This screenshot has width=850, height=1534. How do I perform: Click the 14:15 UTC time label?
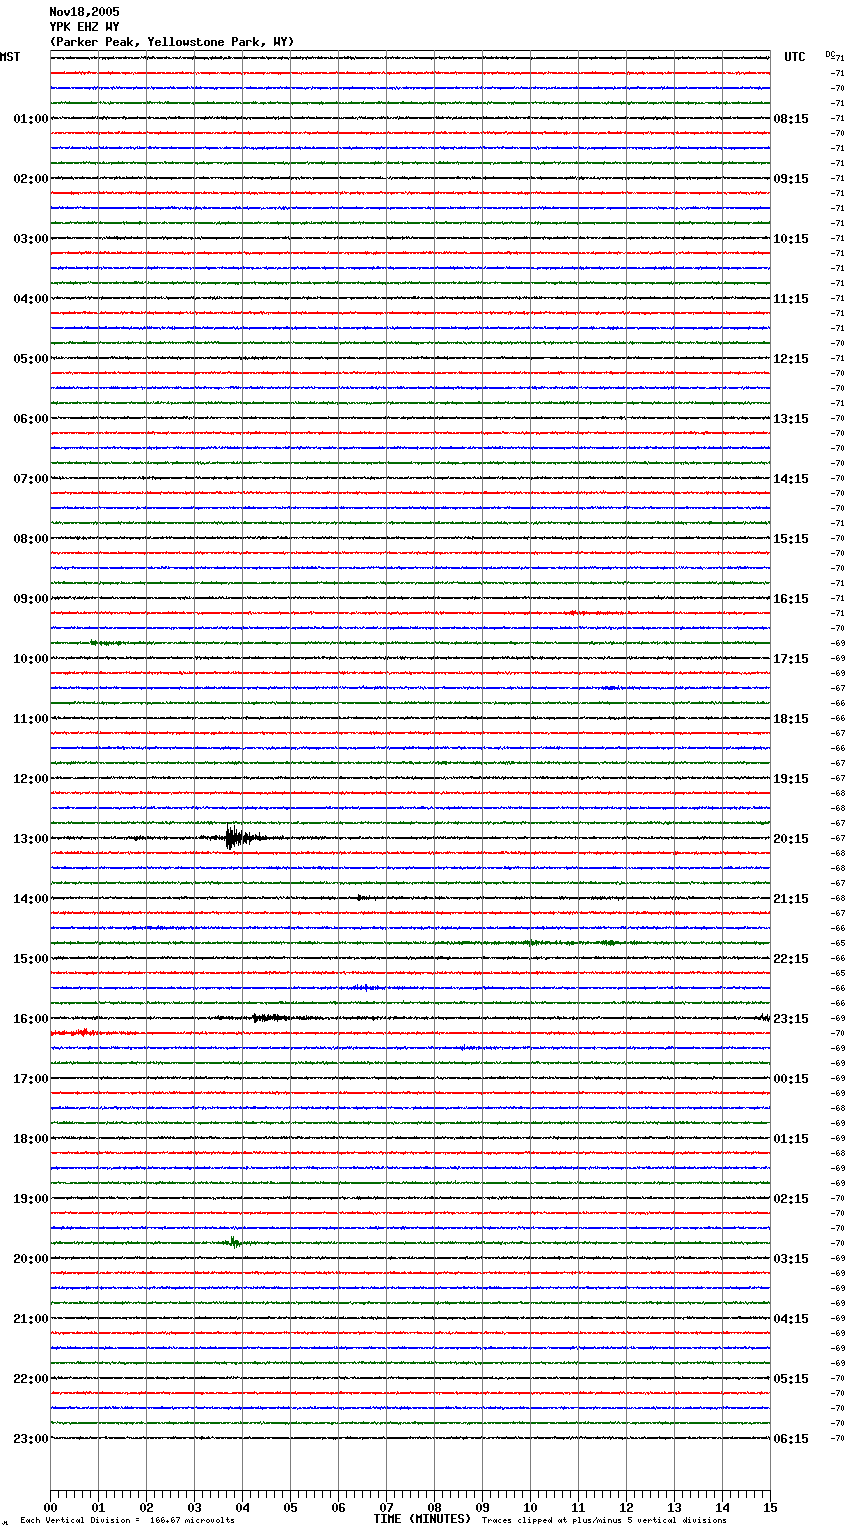point(791,479)
